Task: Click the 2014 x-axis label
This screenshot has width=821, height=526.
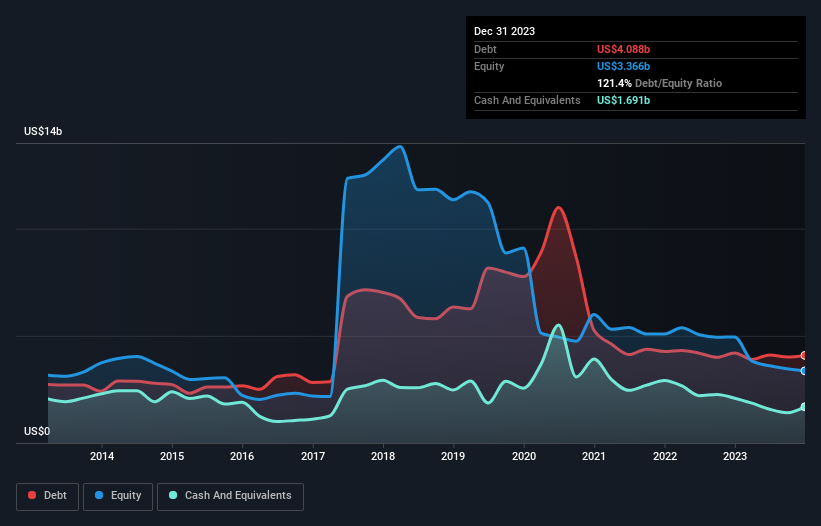Action: (102, 456)
